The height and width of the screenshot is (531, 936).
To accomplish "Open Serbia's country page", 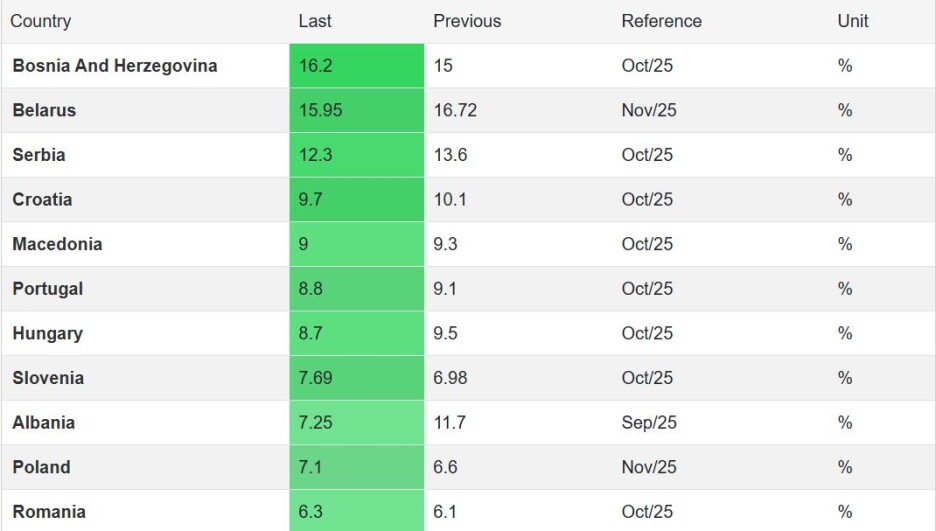I will point(39,155).
